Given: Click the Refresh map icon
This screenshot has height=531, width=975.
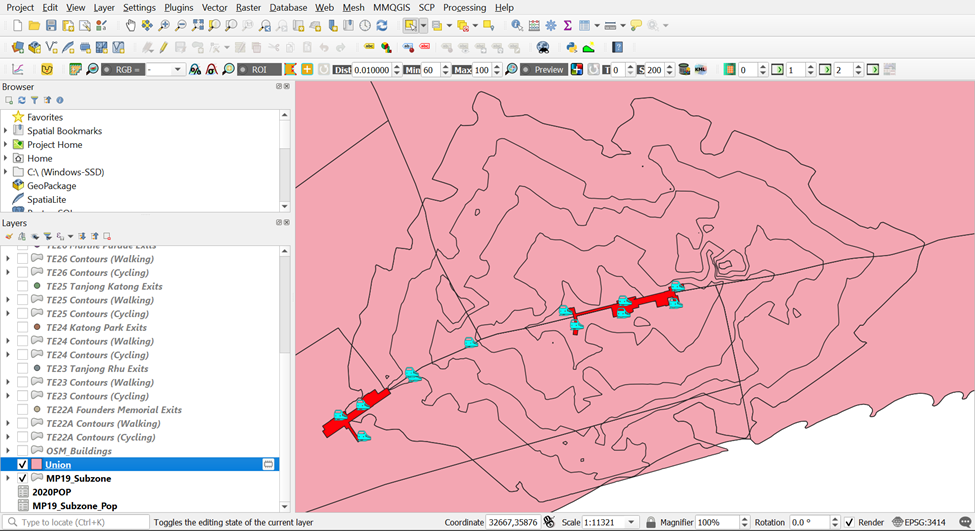Looking at the screenshot, I should pyautogui.click(x=382, y=25).
